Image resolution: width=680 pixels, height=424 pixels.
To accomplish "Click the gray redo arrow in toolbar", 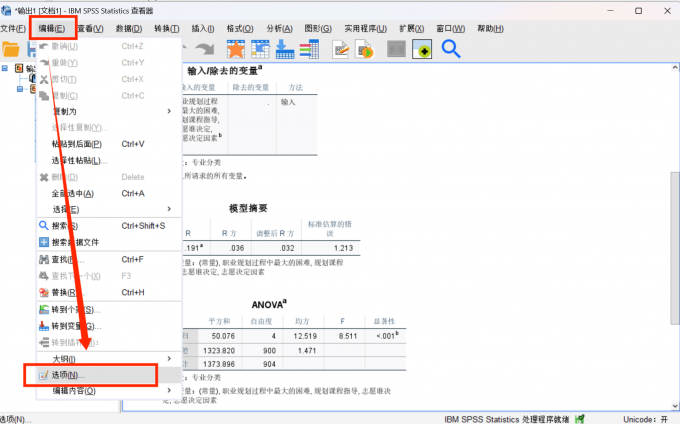I will [x=205, y=49].
